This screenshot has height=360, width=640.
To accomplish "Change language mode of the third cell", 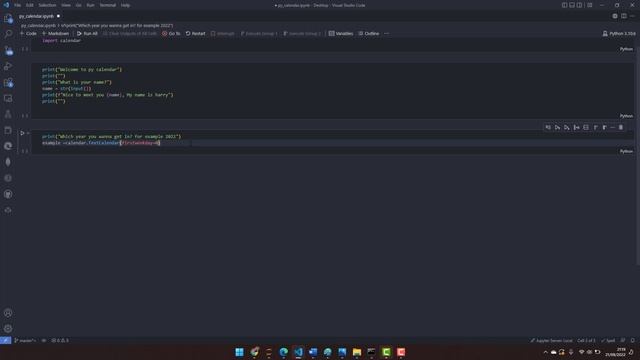I will 626,151.
